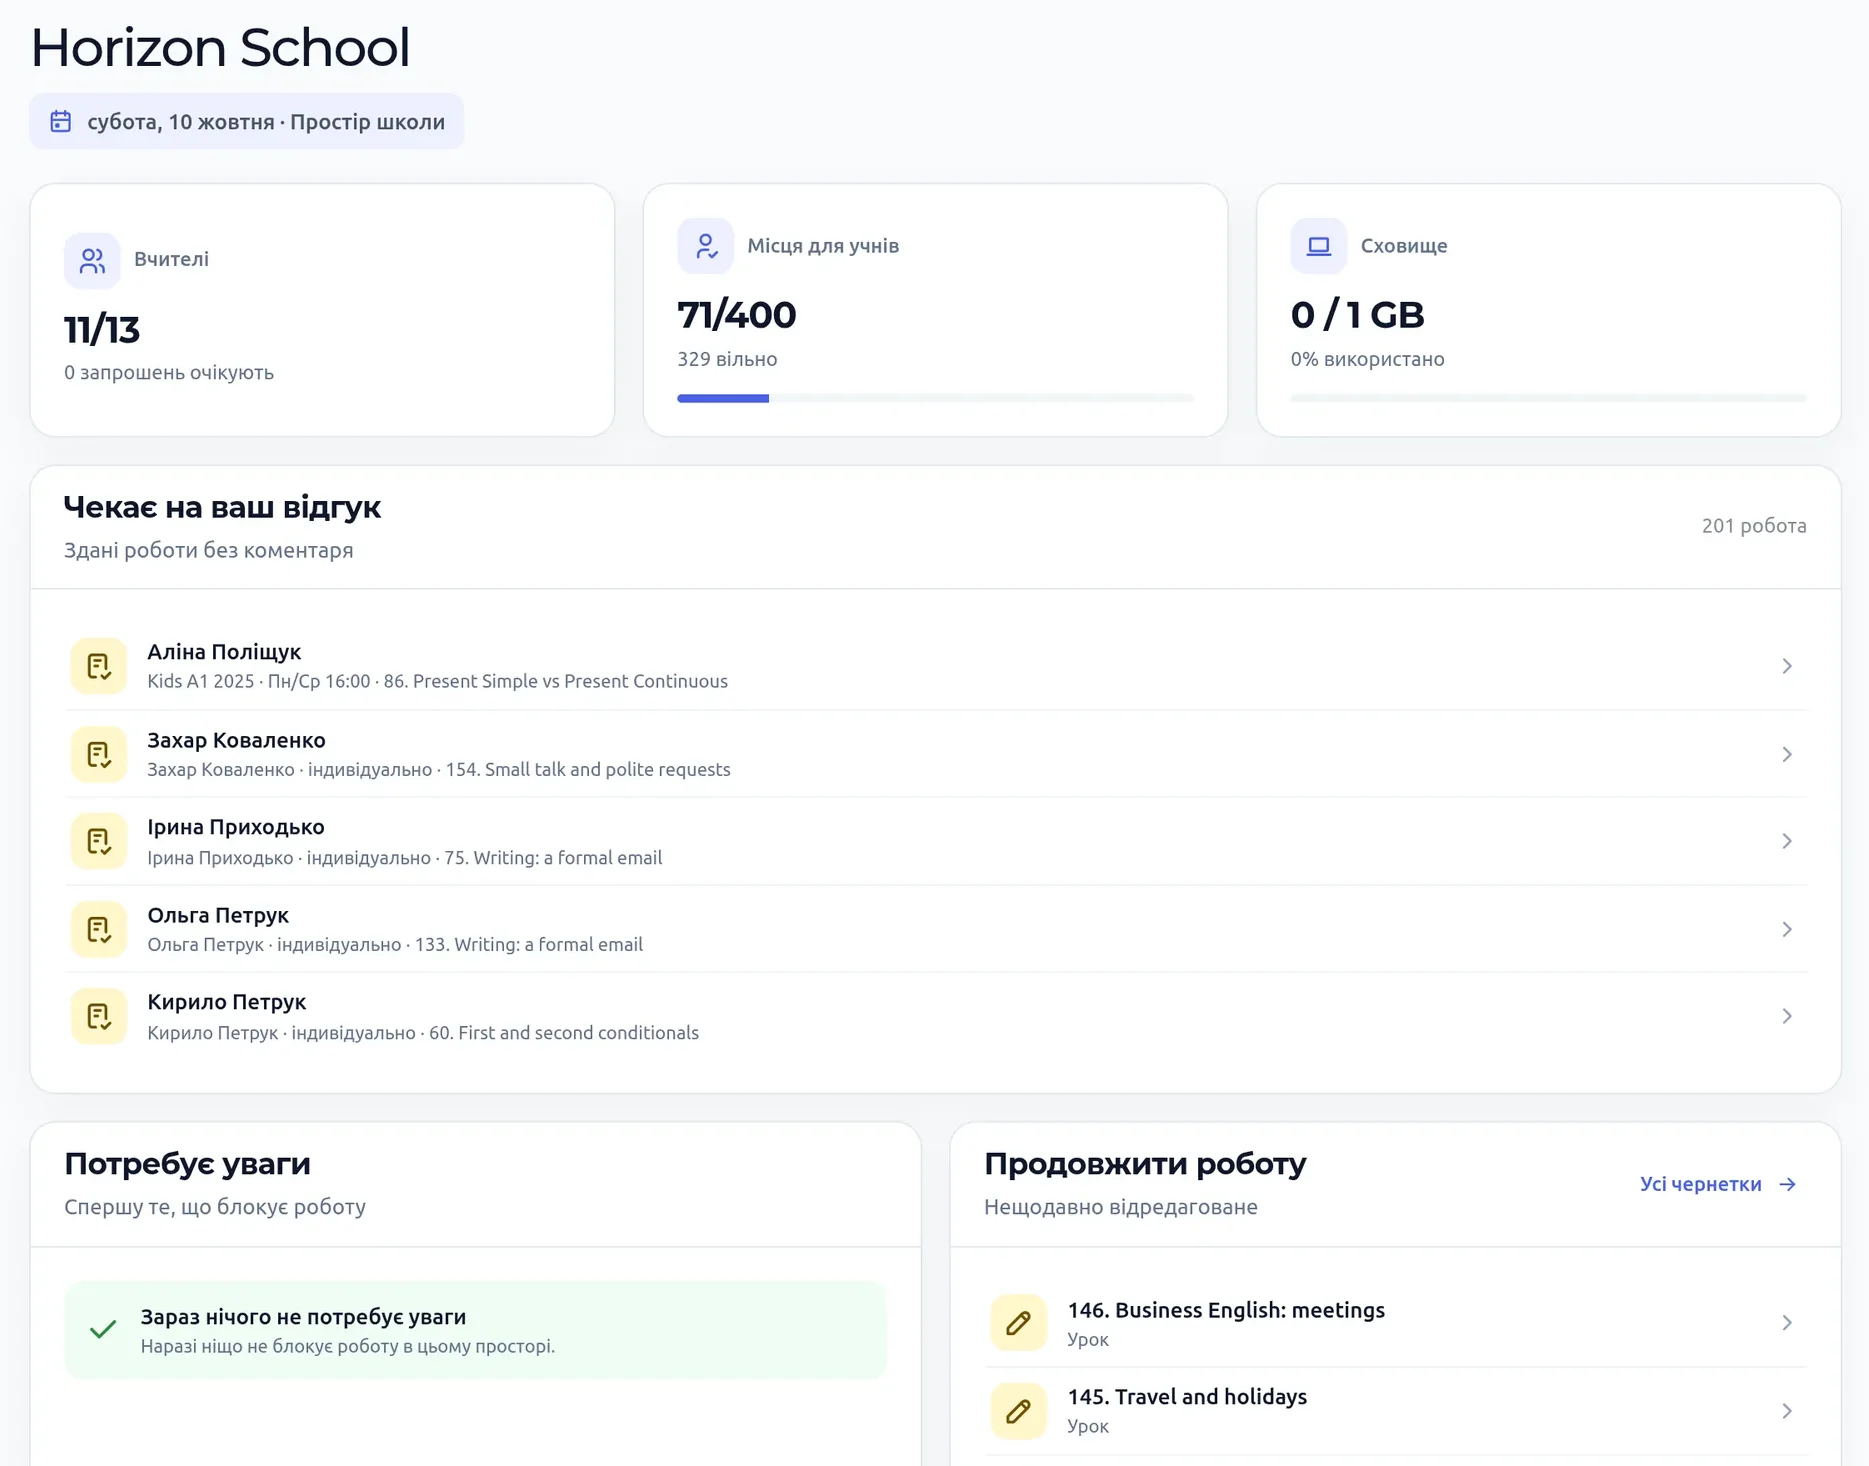Screen dimensions: 1869x1466
Task: Click chevron next to 146. Business English
Action: [1787, 1323]
